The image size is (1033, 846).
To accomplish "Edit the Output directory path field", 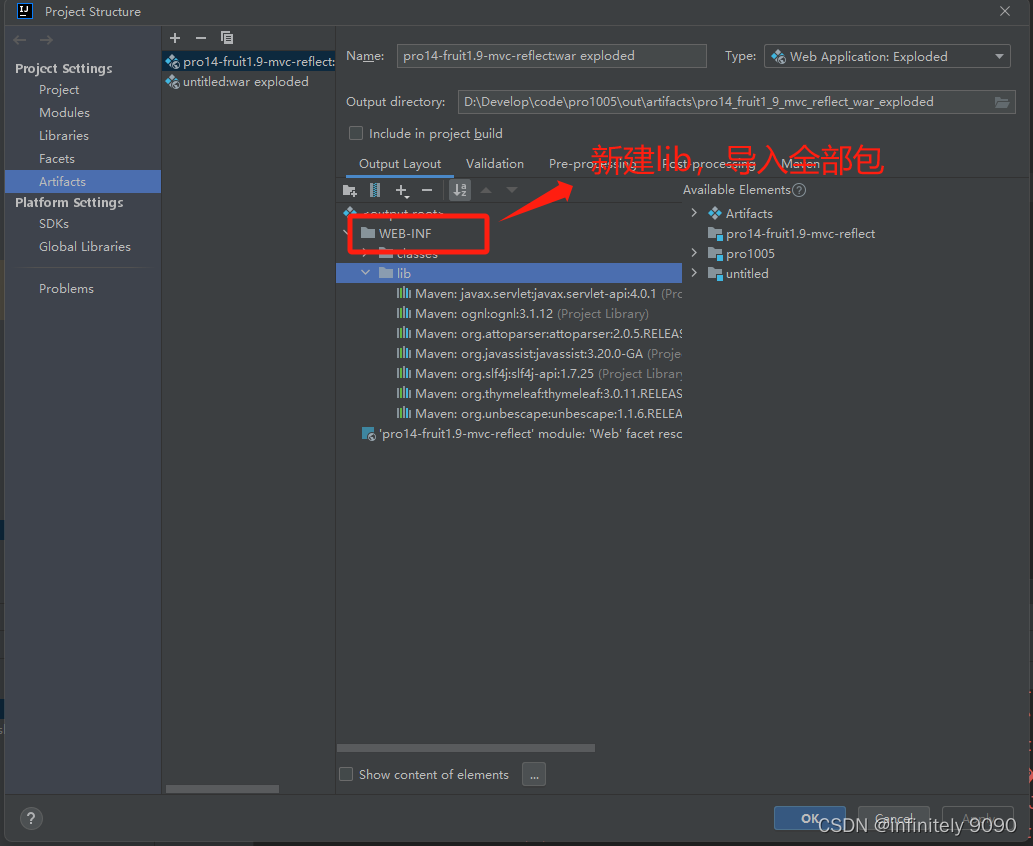I will tap(737, 102).
